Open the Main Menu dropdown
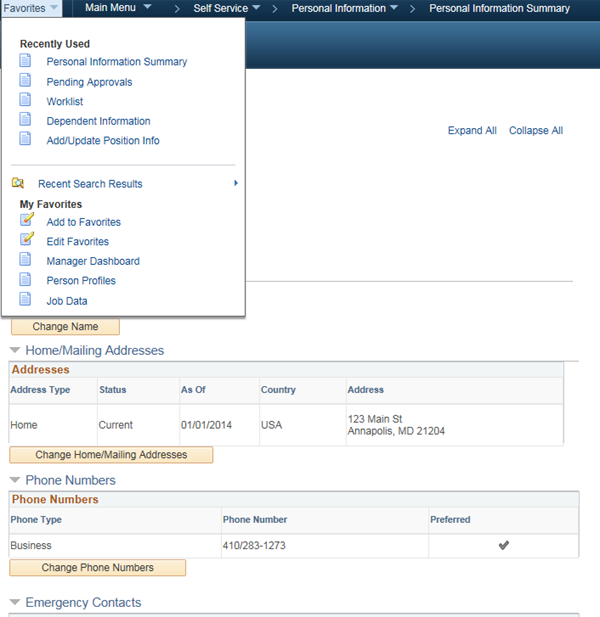 click(x=118, y=7)
